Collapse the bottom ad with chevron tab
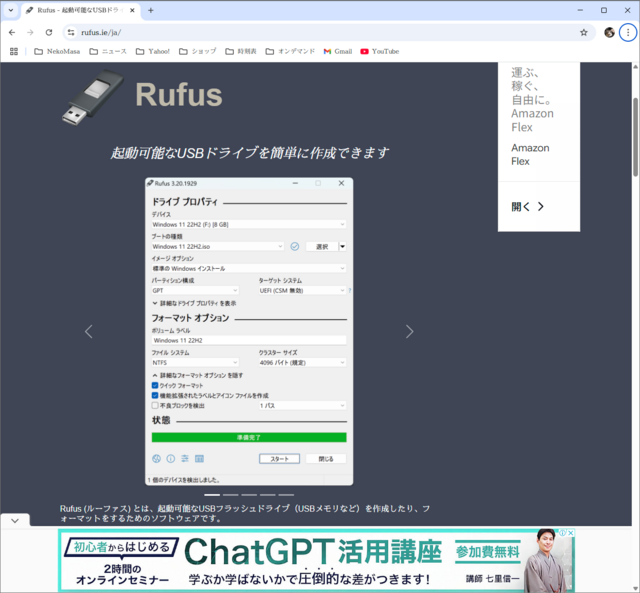The height and width of the screenshot is (593, 640). 15,520
